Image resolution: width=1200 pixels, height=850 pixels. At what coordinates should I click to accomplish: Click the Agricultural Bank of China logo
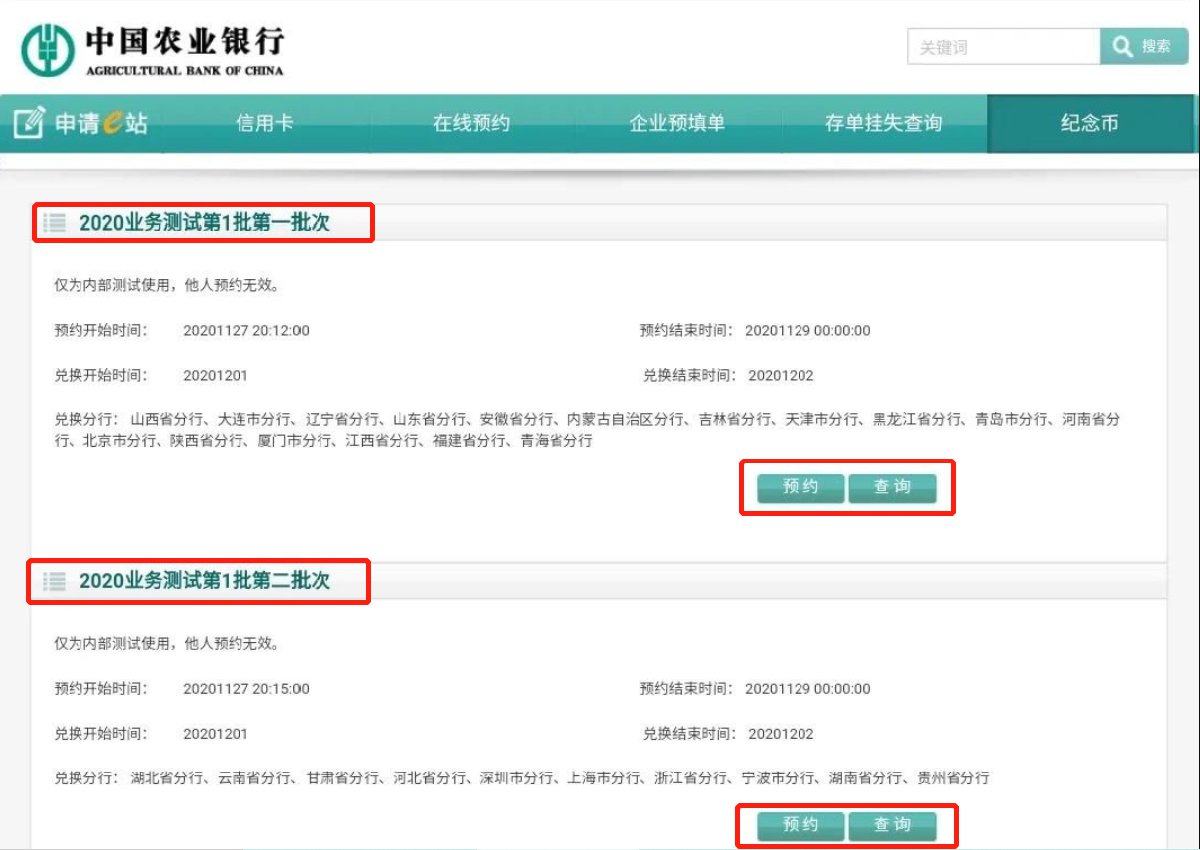tap(49, 48)
